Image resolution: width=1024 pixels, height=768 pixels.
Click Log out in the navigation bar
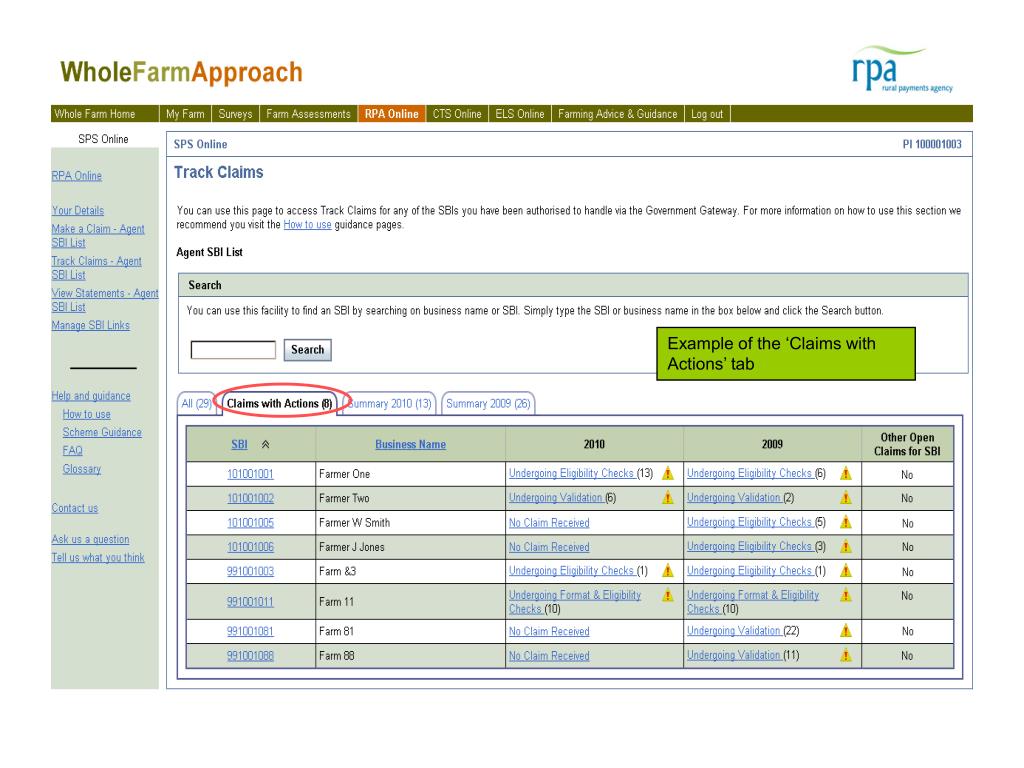[x=707, y=114]
